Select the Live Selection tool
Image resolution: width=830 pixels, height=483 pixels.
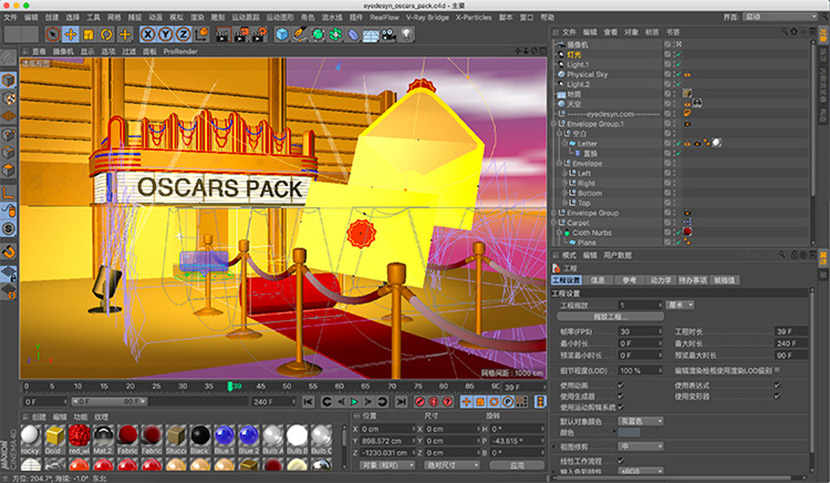coord(53,35)
